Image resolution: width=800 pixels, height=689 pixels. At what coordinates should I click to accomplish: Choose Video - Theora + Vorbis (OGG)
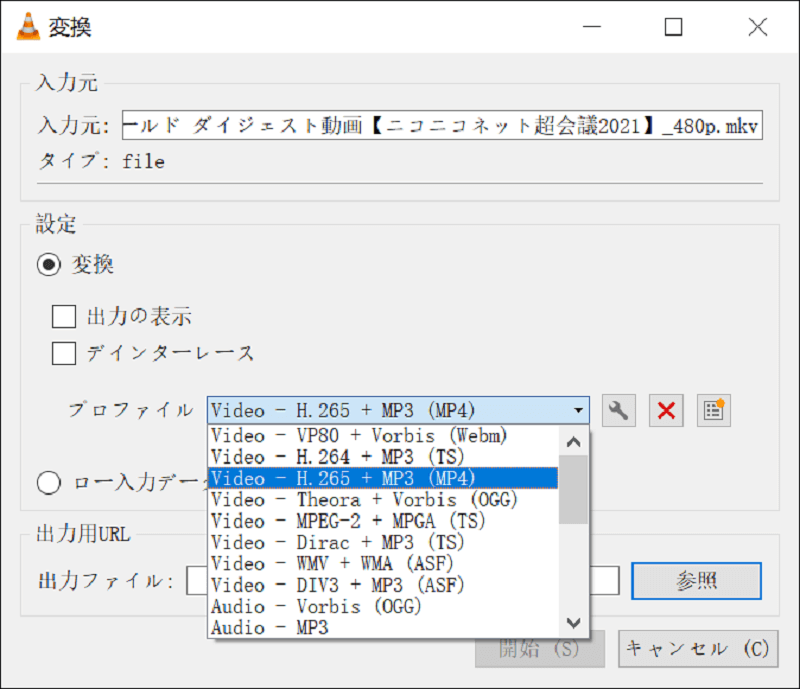tap(383, 500)
